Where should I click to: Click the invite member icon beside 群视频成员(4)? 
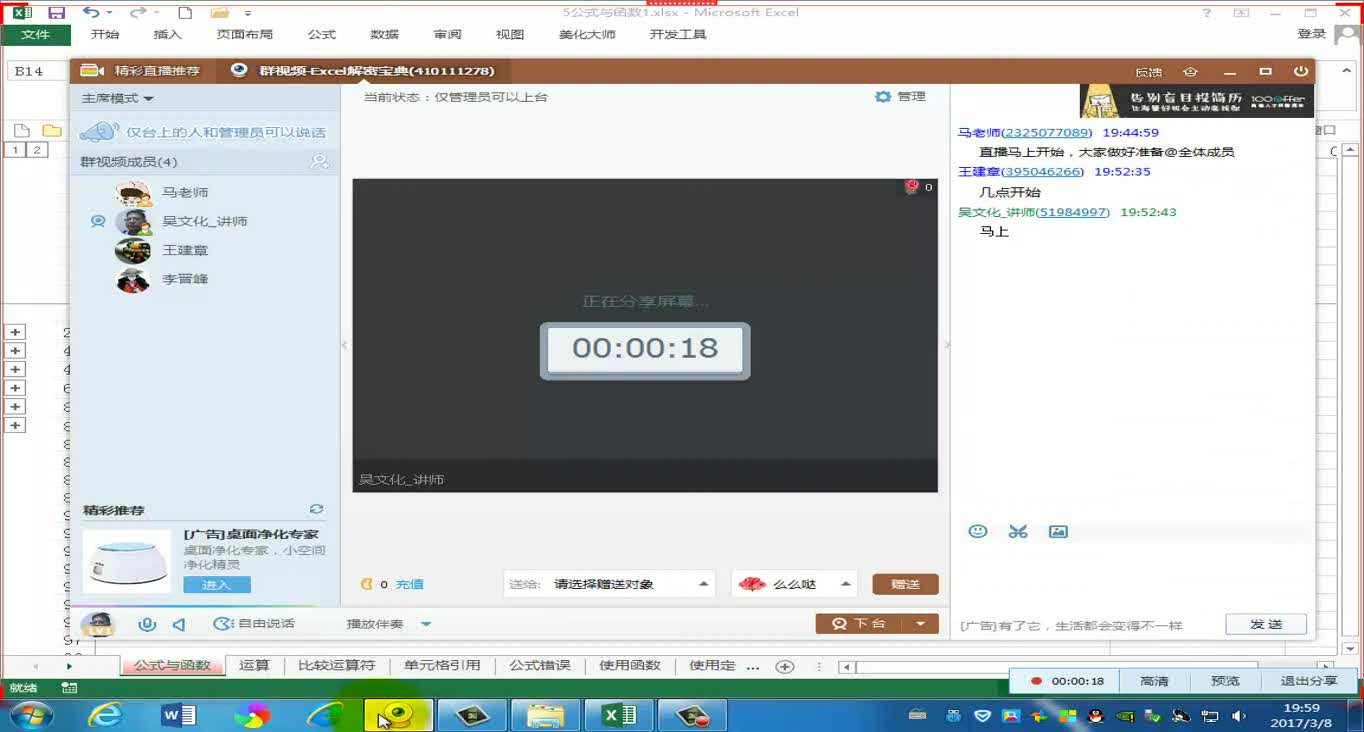319,161
